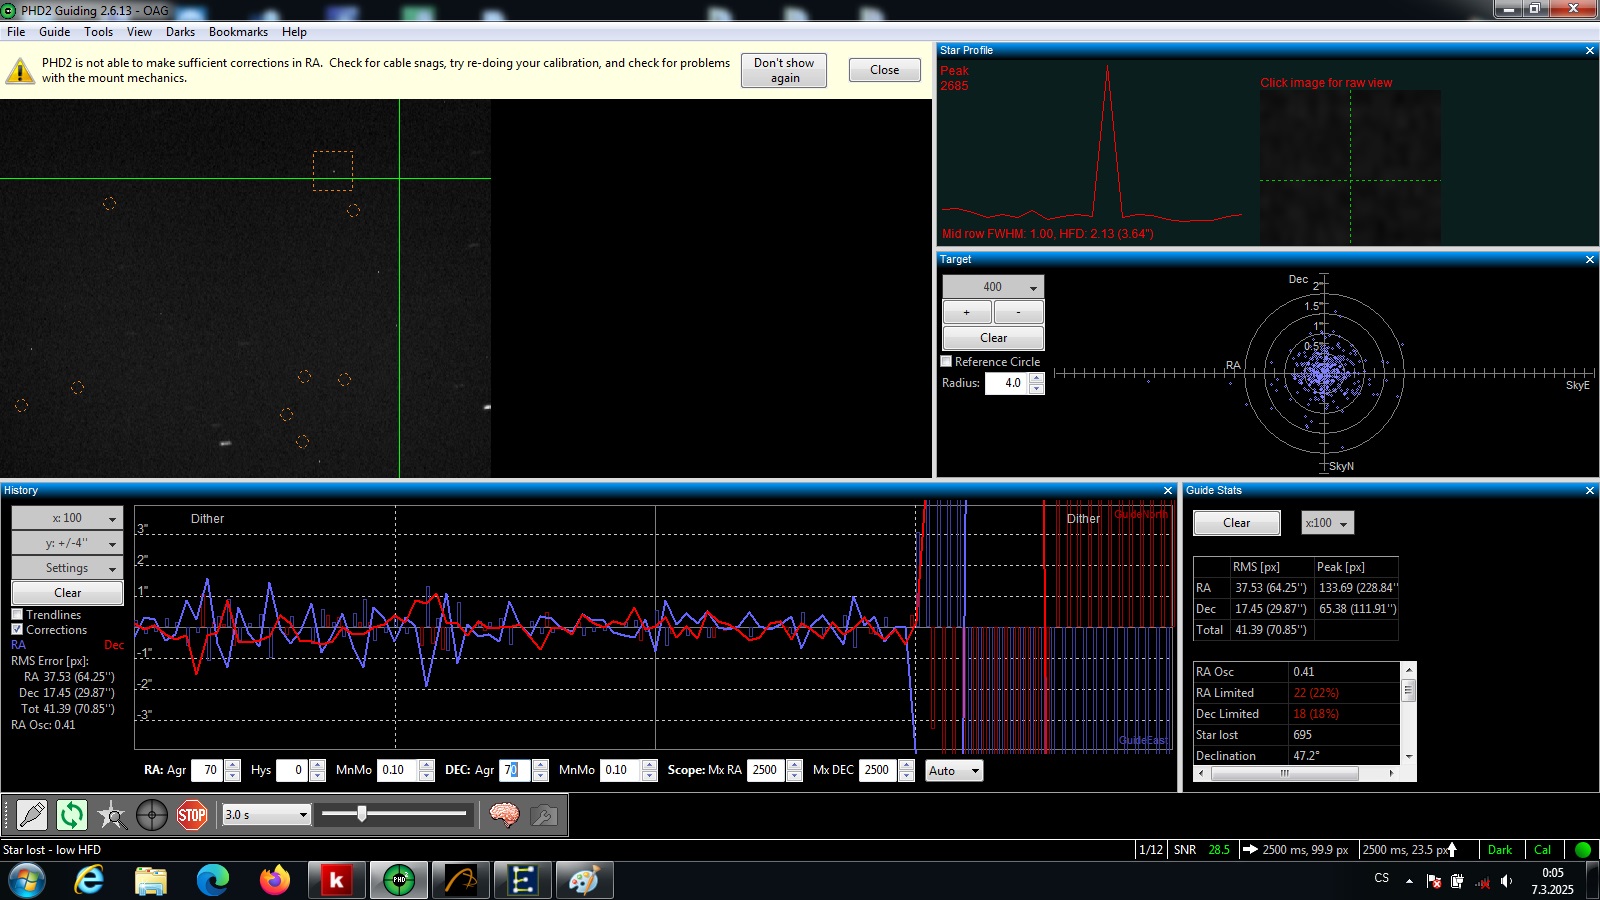
Task: Open advanced settings brain icon
Action: pos(504,815)
